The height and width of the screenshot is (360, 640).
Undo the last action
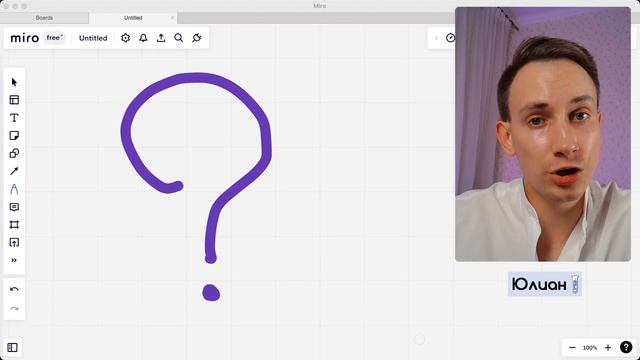tap(14, 289)
